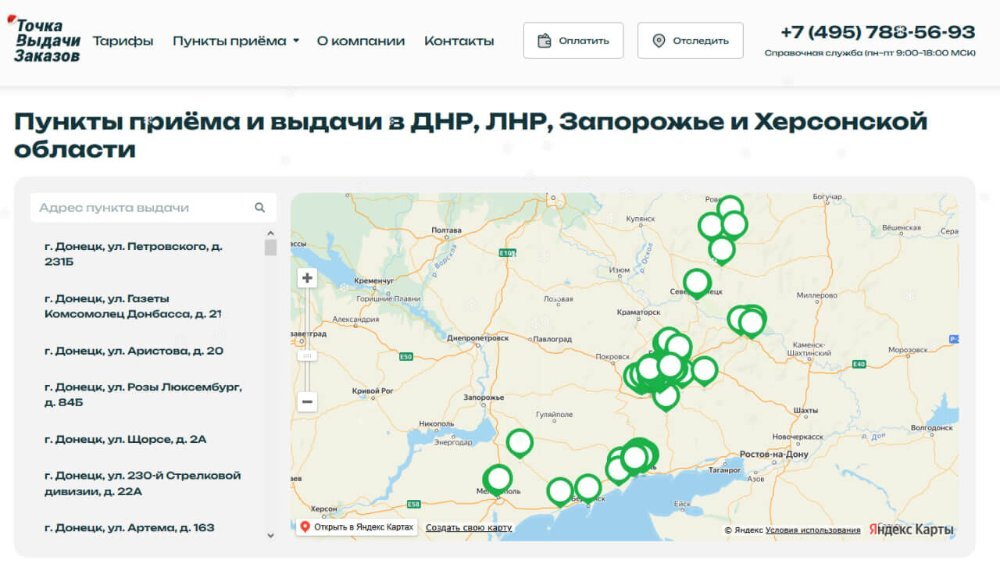The height and width of the screenshot is (578, 1000).
Task: Go to the Контакты page
Action: 458,41
